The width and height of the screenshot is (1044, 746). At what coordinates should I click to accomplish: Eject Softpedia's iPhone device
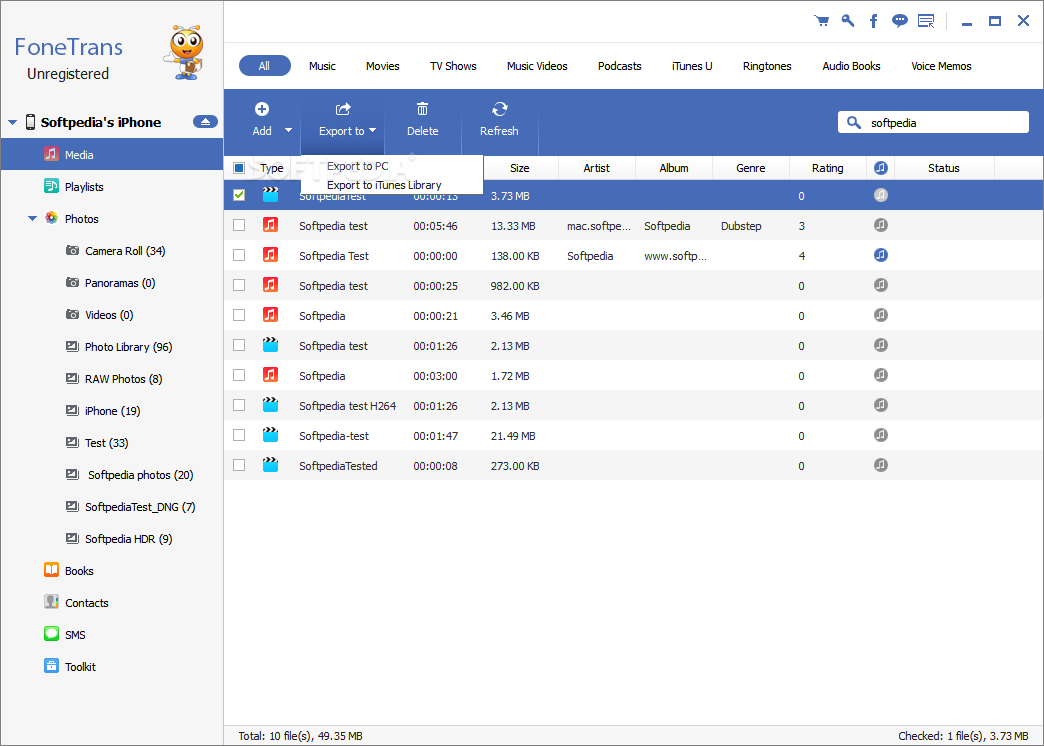pos(205,122)
